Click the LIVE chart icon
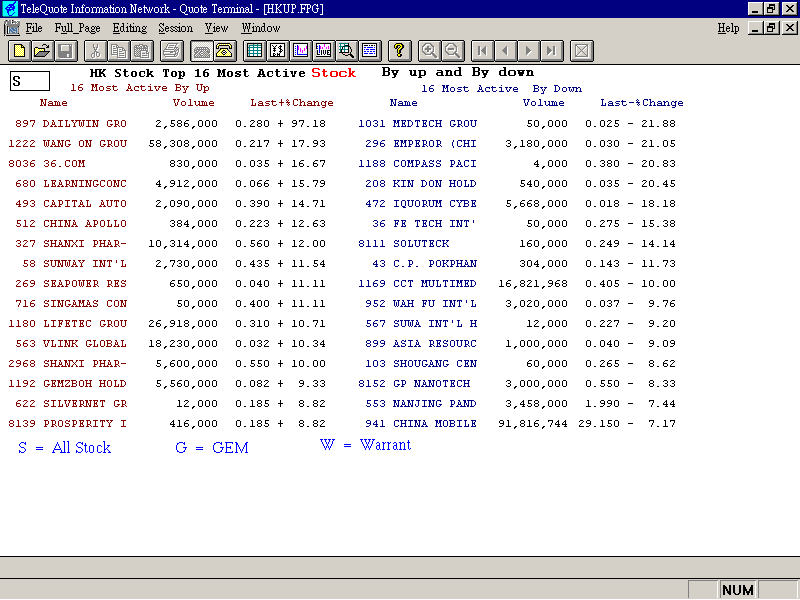 tap(323, 51)
